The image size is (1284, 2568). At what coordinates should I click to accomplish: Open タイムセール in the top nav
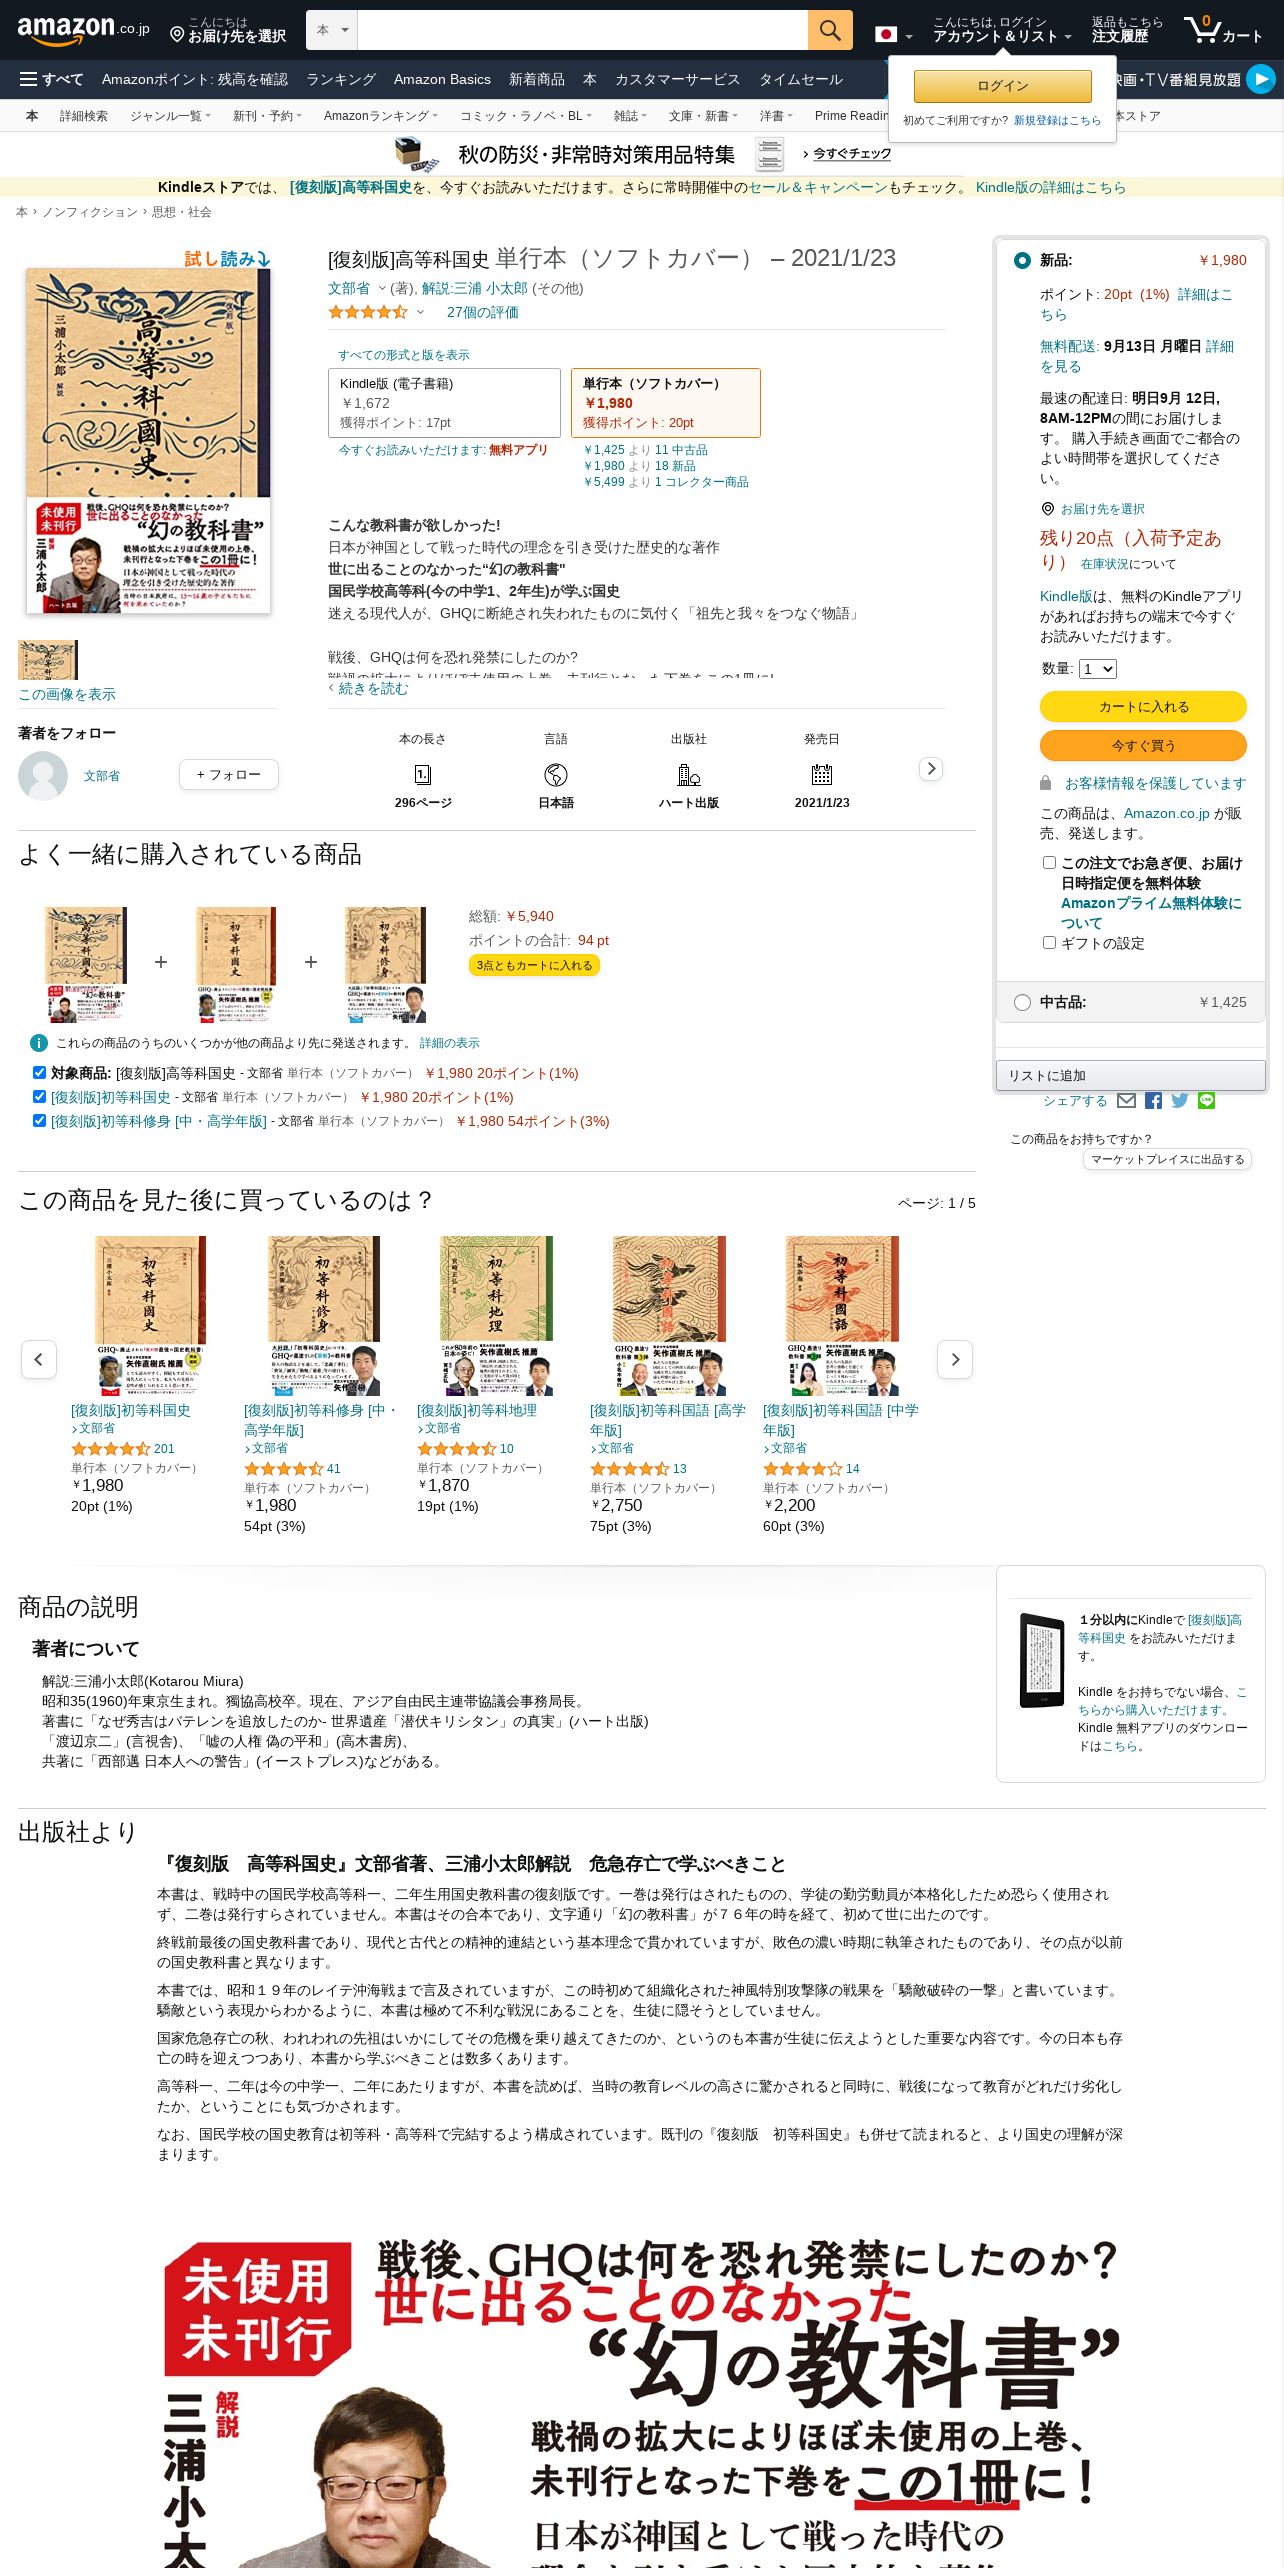pos(801,79)
